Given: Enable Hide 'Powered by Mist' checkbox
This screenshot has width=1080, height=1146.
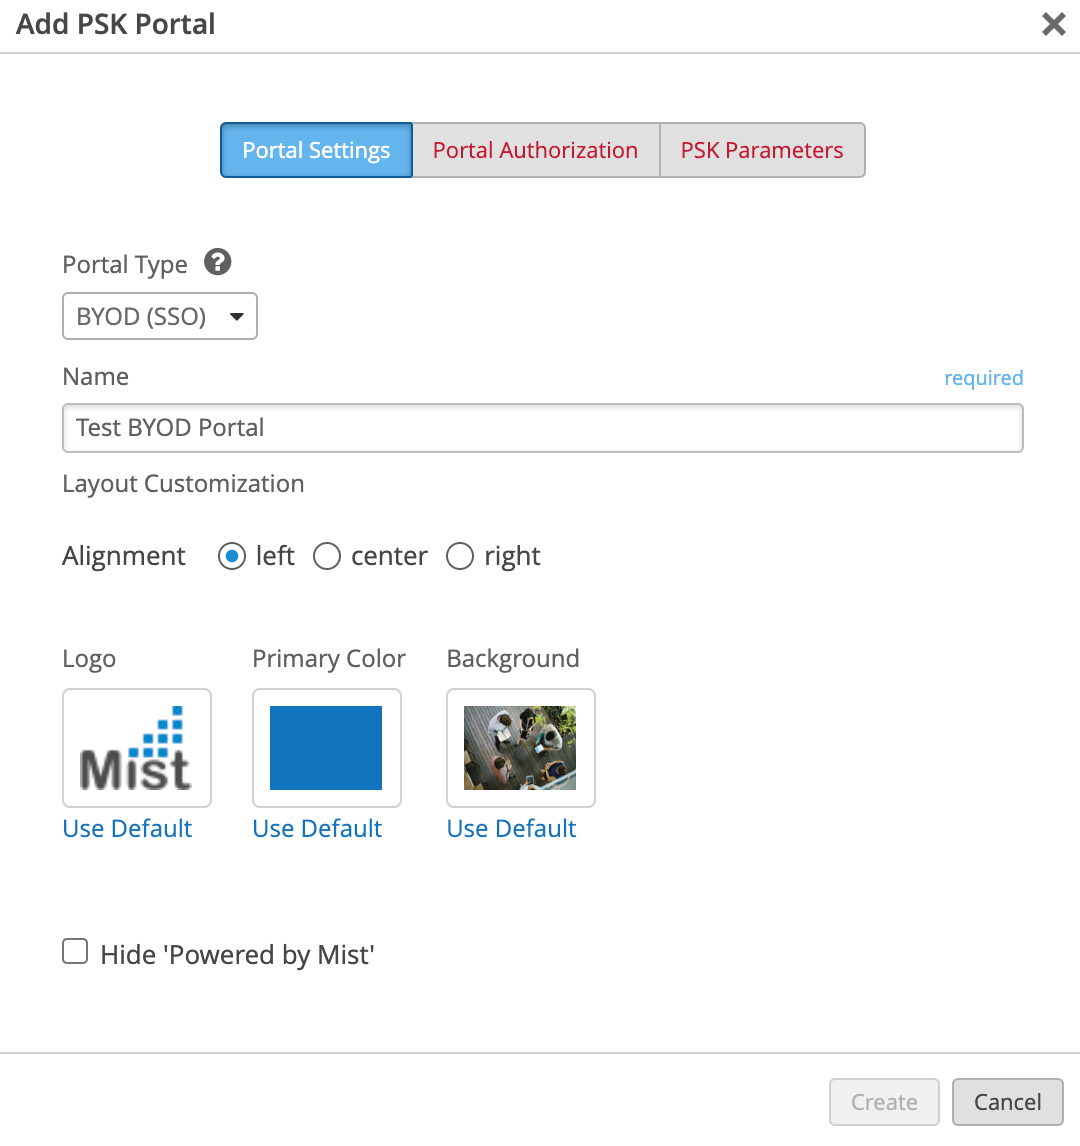Looking at the screenshot, I should pos(76,952).
